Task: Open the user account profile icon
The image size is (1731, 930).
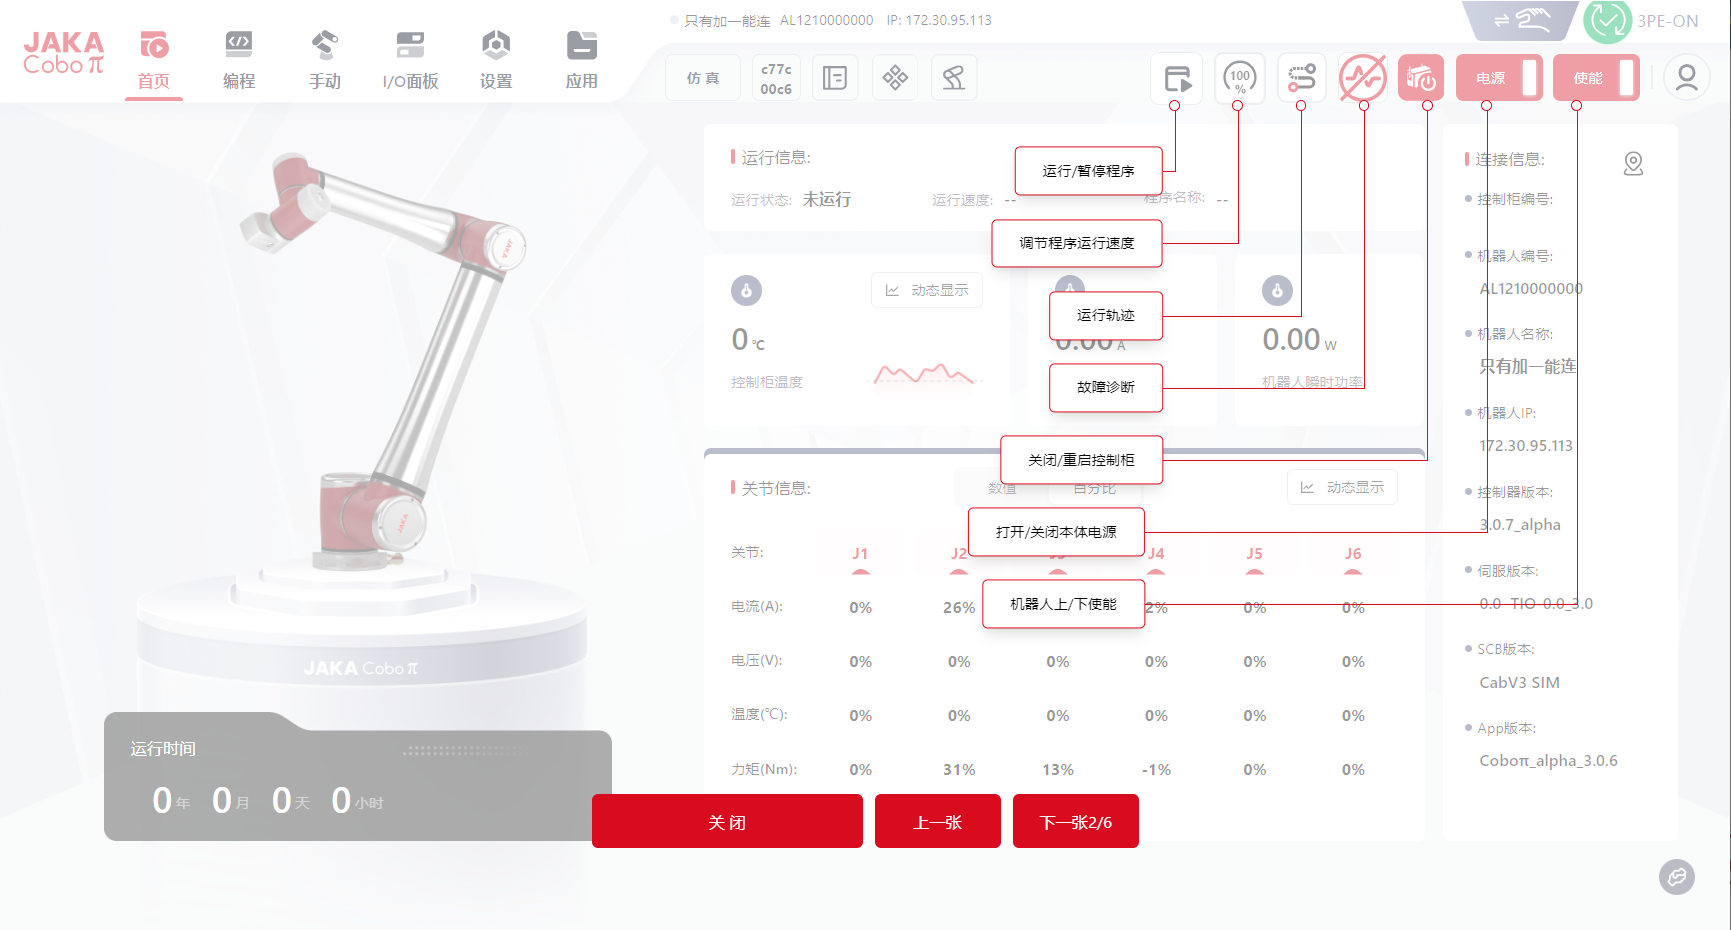Action: click(x=1687, y=78)
